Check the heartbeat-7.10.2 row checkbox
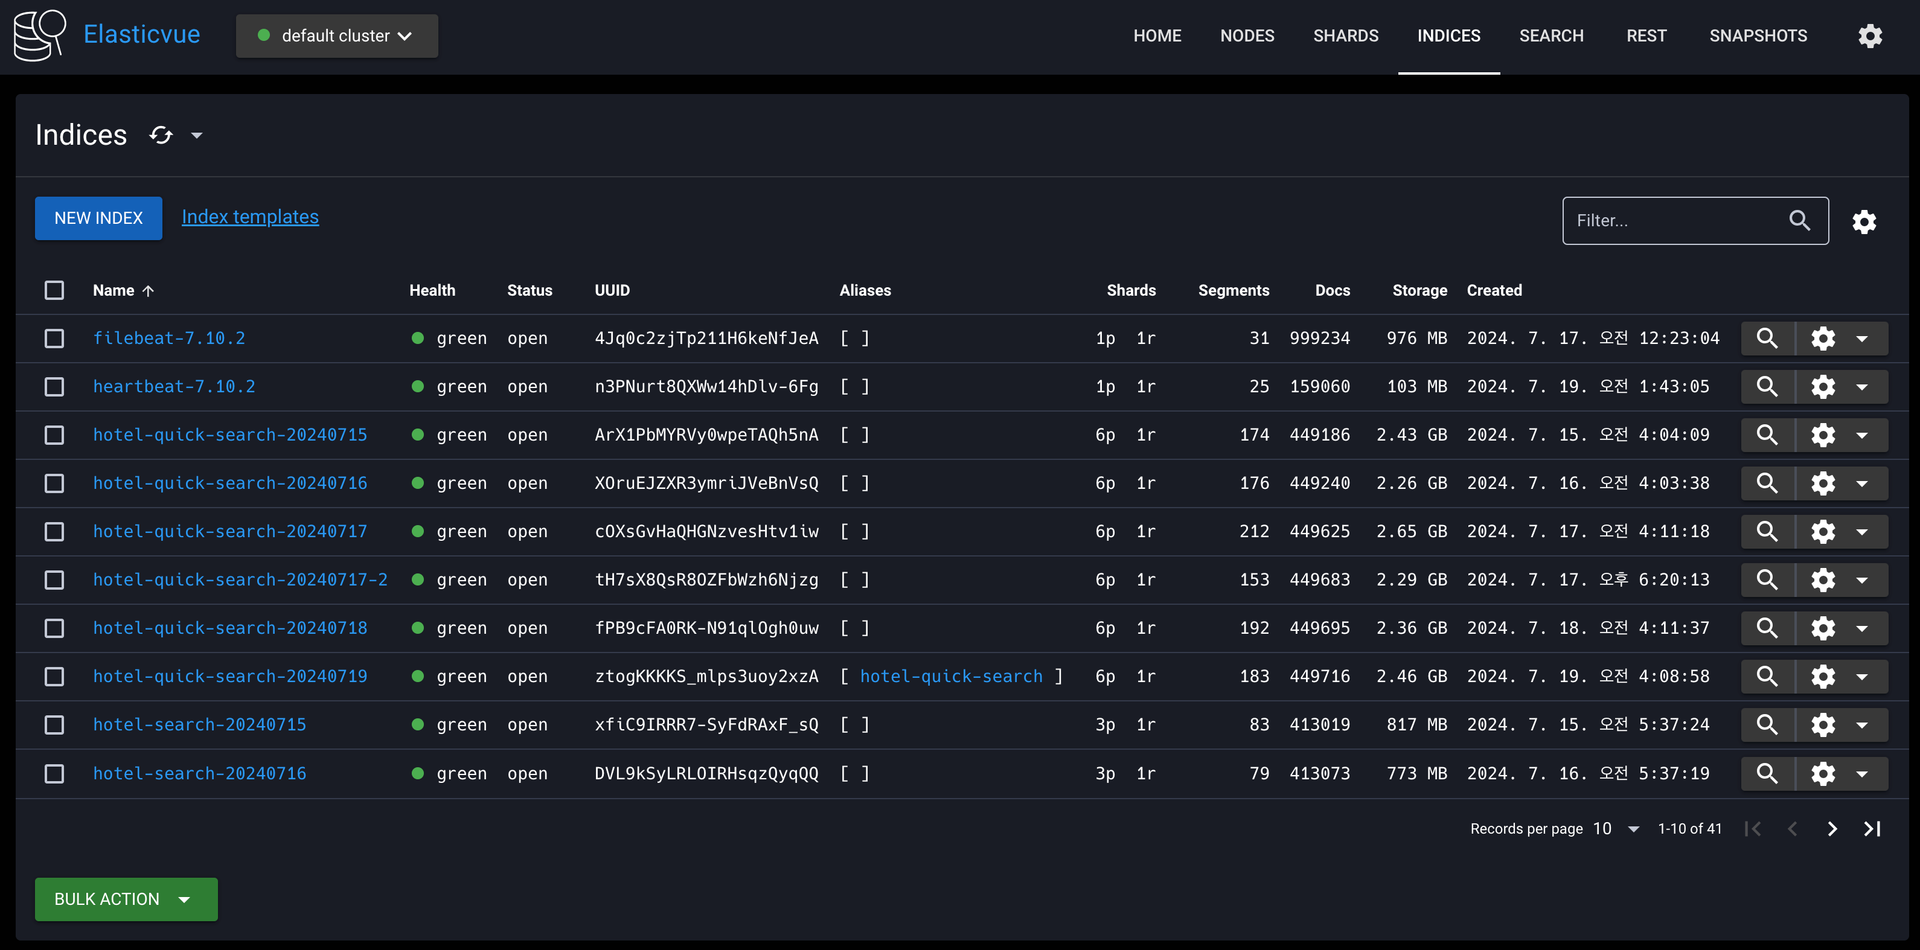 54,386
